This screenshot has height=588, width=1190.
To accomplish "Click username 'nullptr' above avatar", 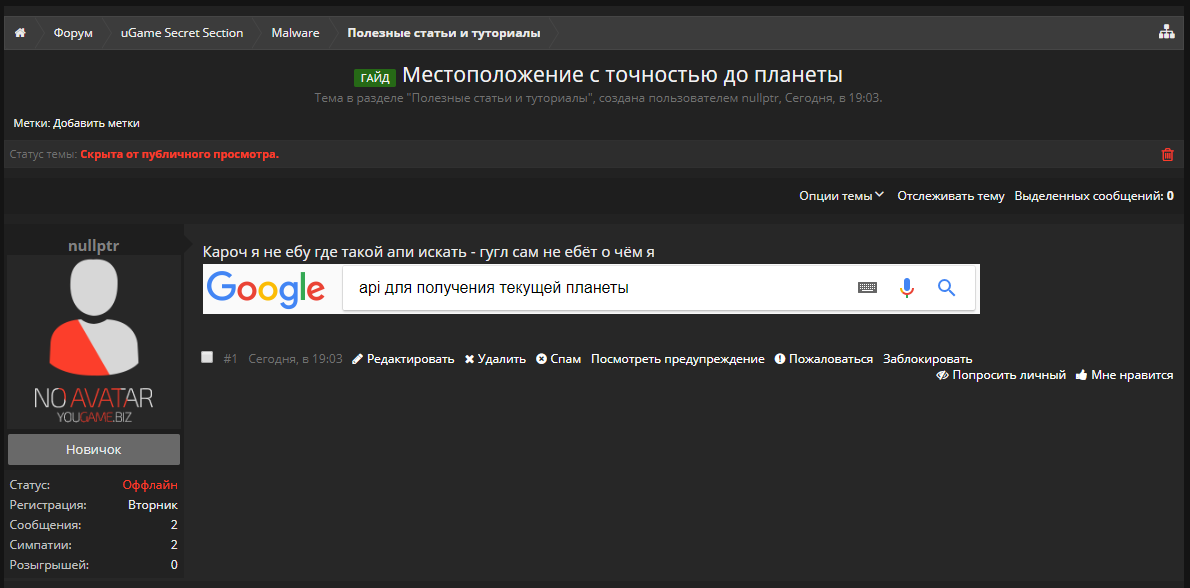I will click(x=94, y=245).
